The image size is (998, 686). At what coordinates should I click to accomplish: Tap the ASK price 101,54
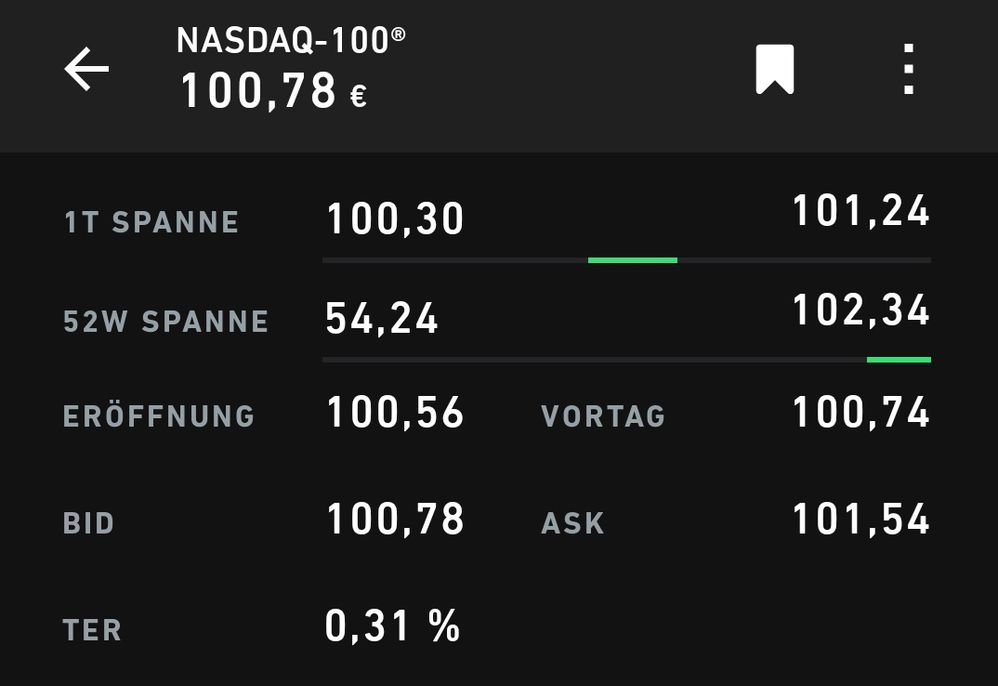861,520
